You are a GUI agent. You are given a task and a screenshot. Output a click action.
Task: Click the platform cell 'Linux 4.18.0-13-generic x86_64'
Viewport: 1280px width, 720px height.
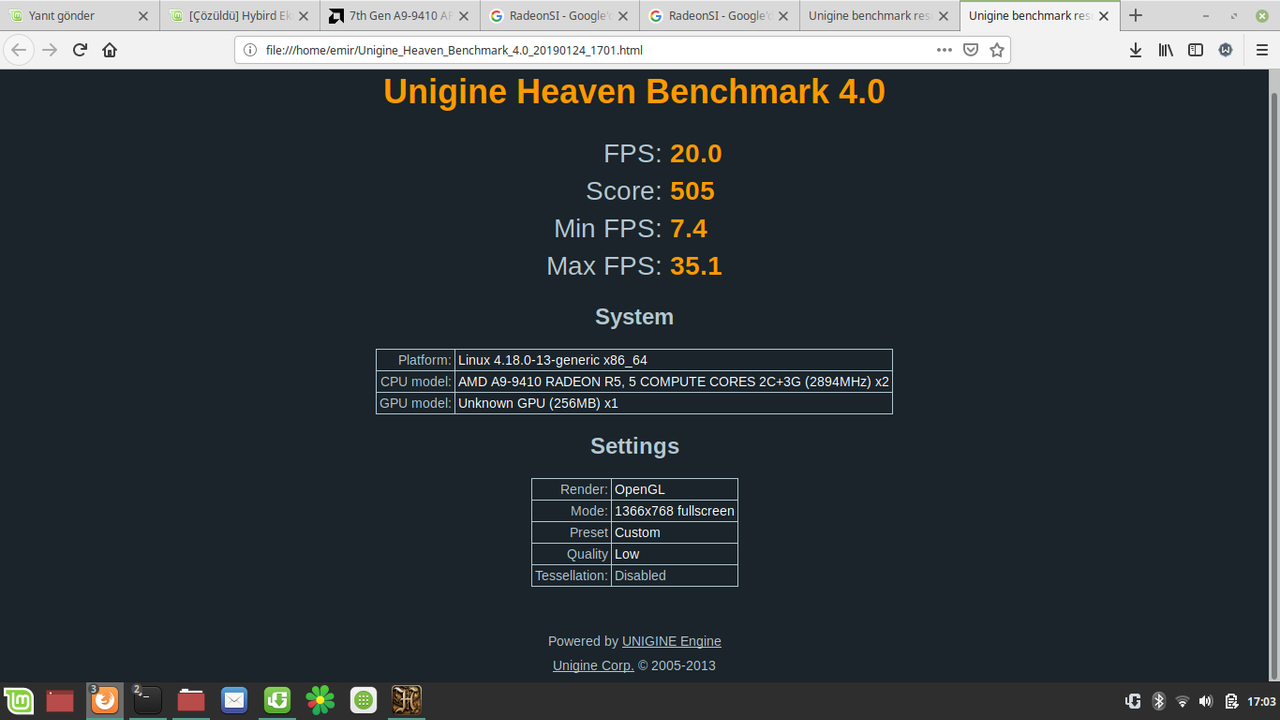tap(673, 360)
